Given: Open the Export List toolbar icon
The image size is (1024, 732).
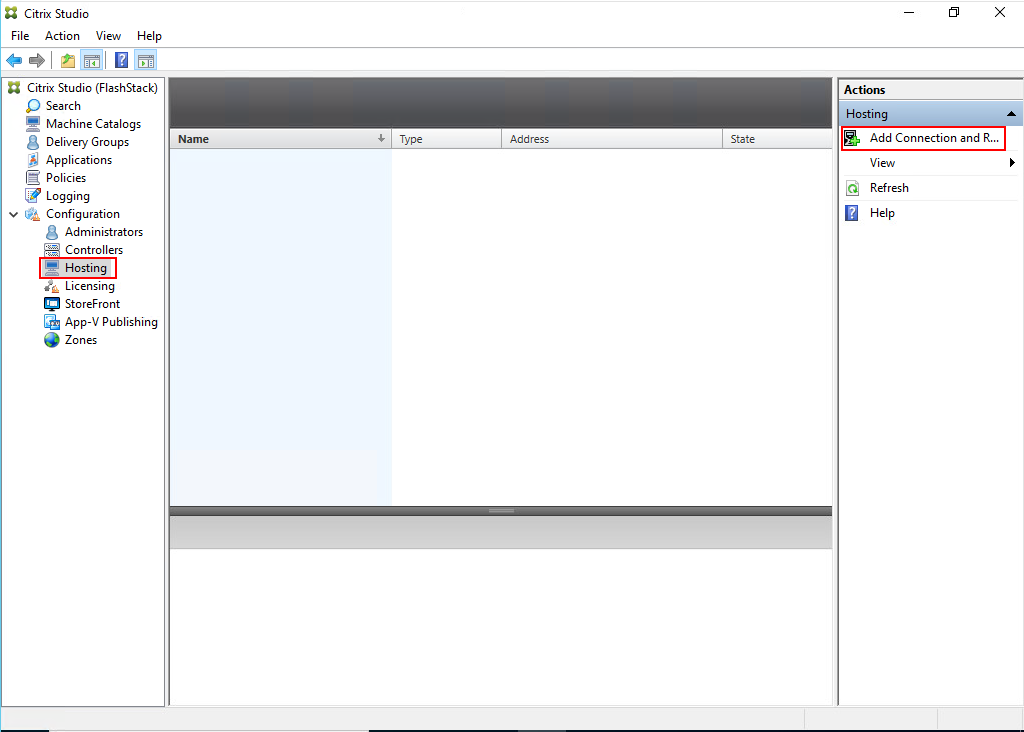Looking at the screenshot, I should [66, 59].
